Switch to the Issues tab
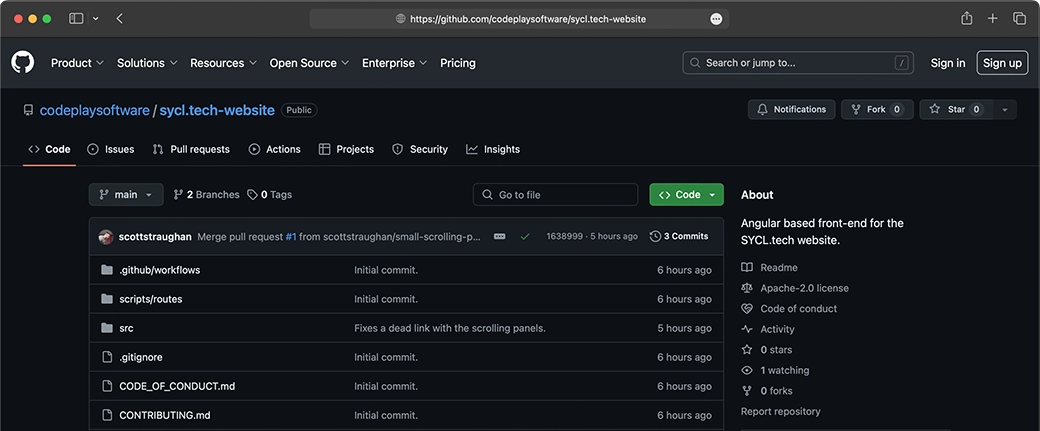1040x431 pixels. (x=111, y=149)
